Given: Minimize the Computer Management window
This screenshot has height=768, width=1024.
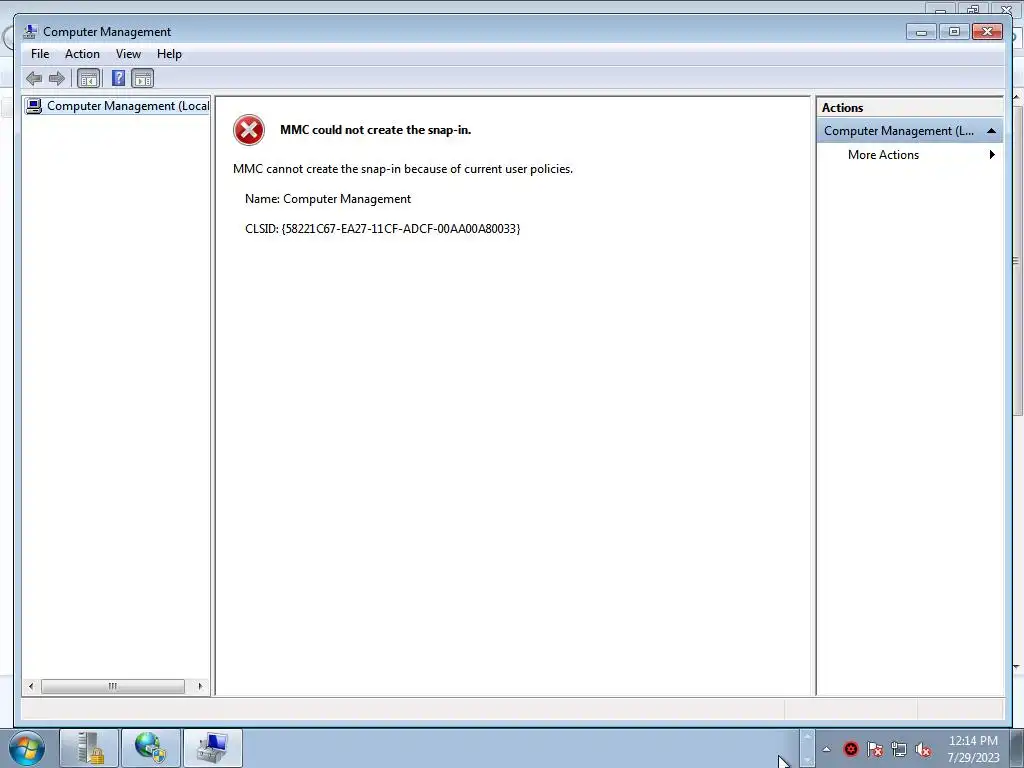Looking at the screenshot, I should click(x=921, y=31).
